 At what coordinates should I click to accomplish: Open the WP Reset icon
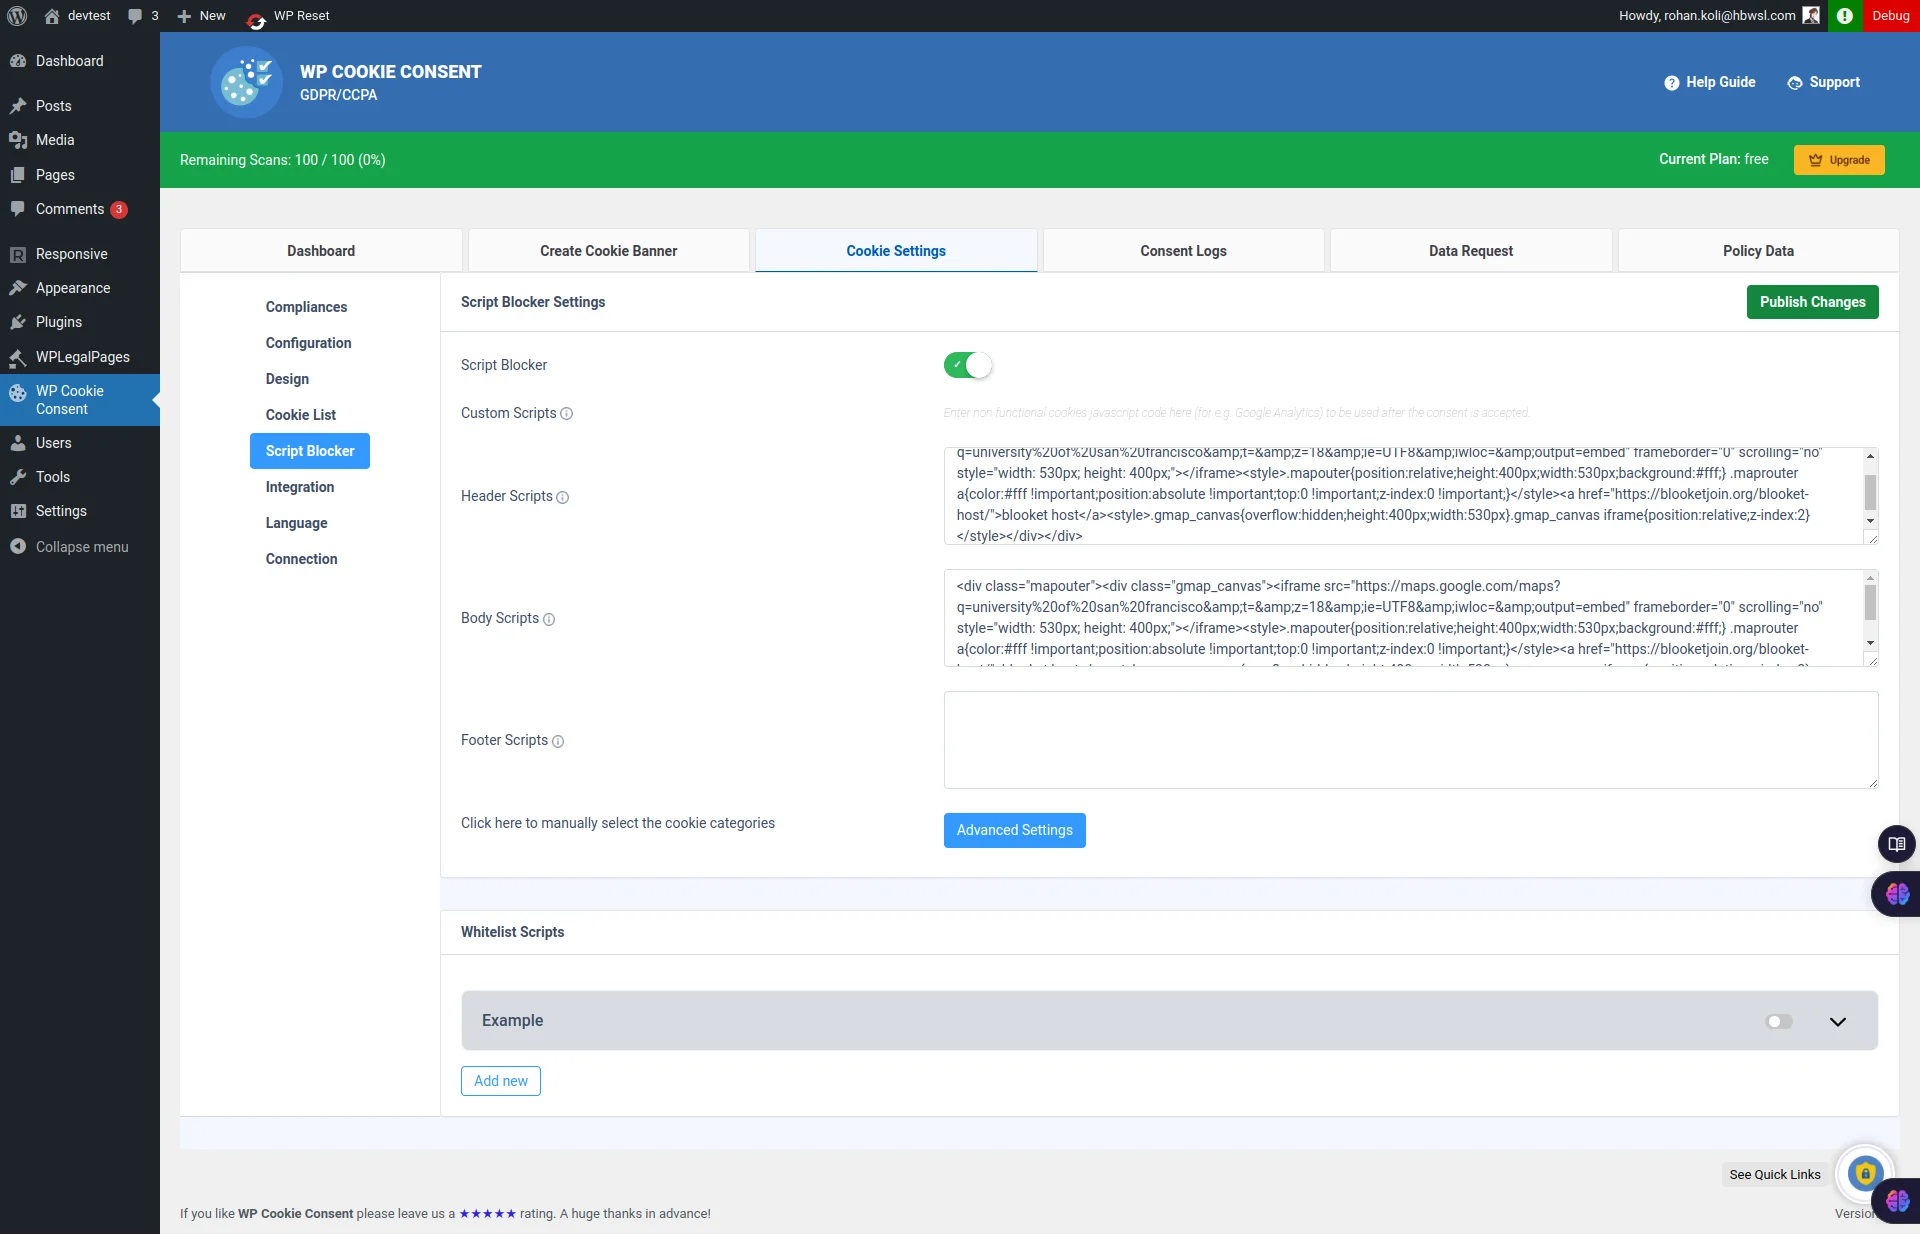coord(256,20)
